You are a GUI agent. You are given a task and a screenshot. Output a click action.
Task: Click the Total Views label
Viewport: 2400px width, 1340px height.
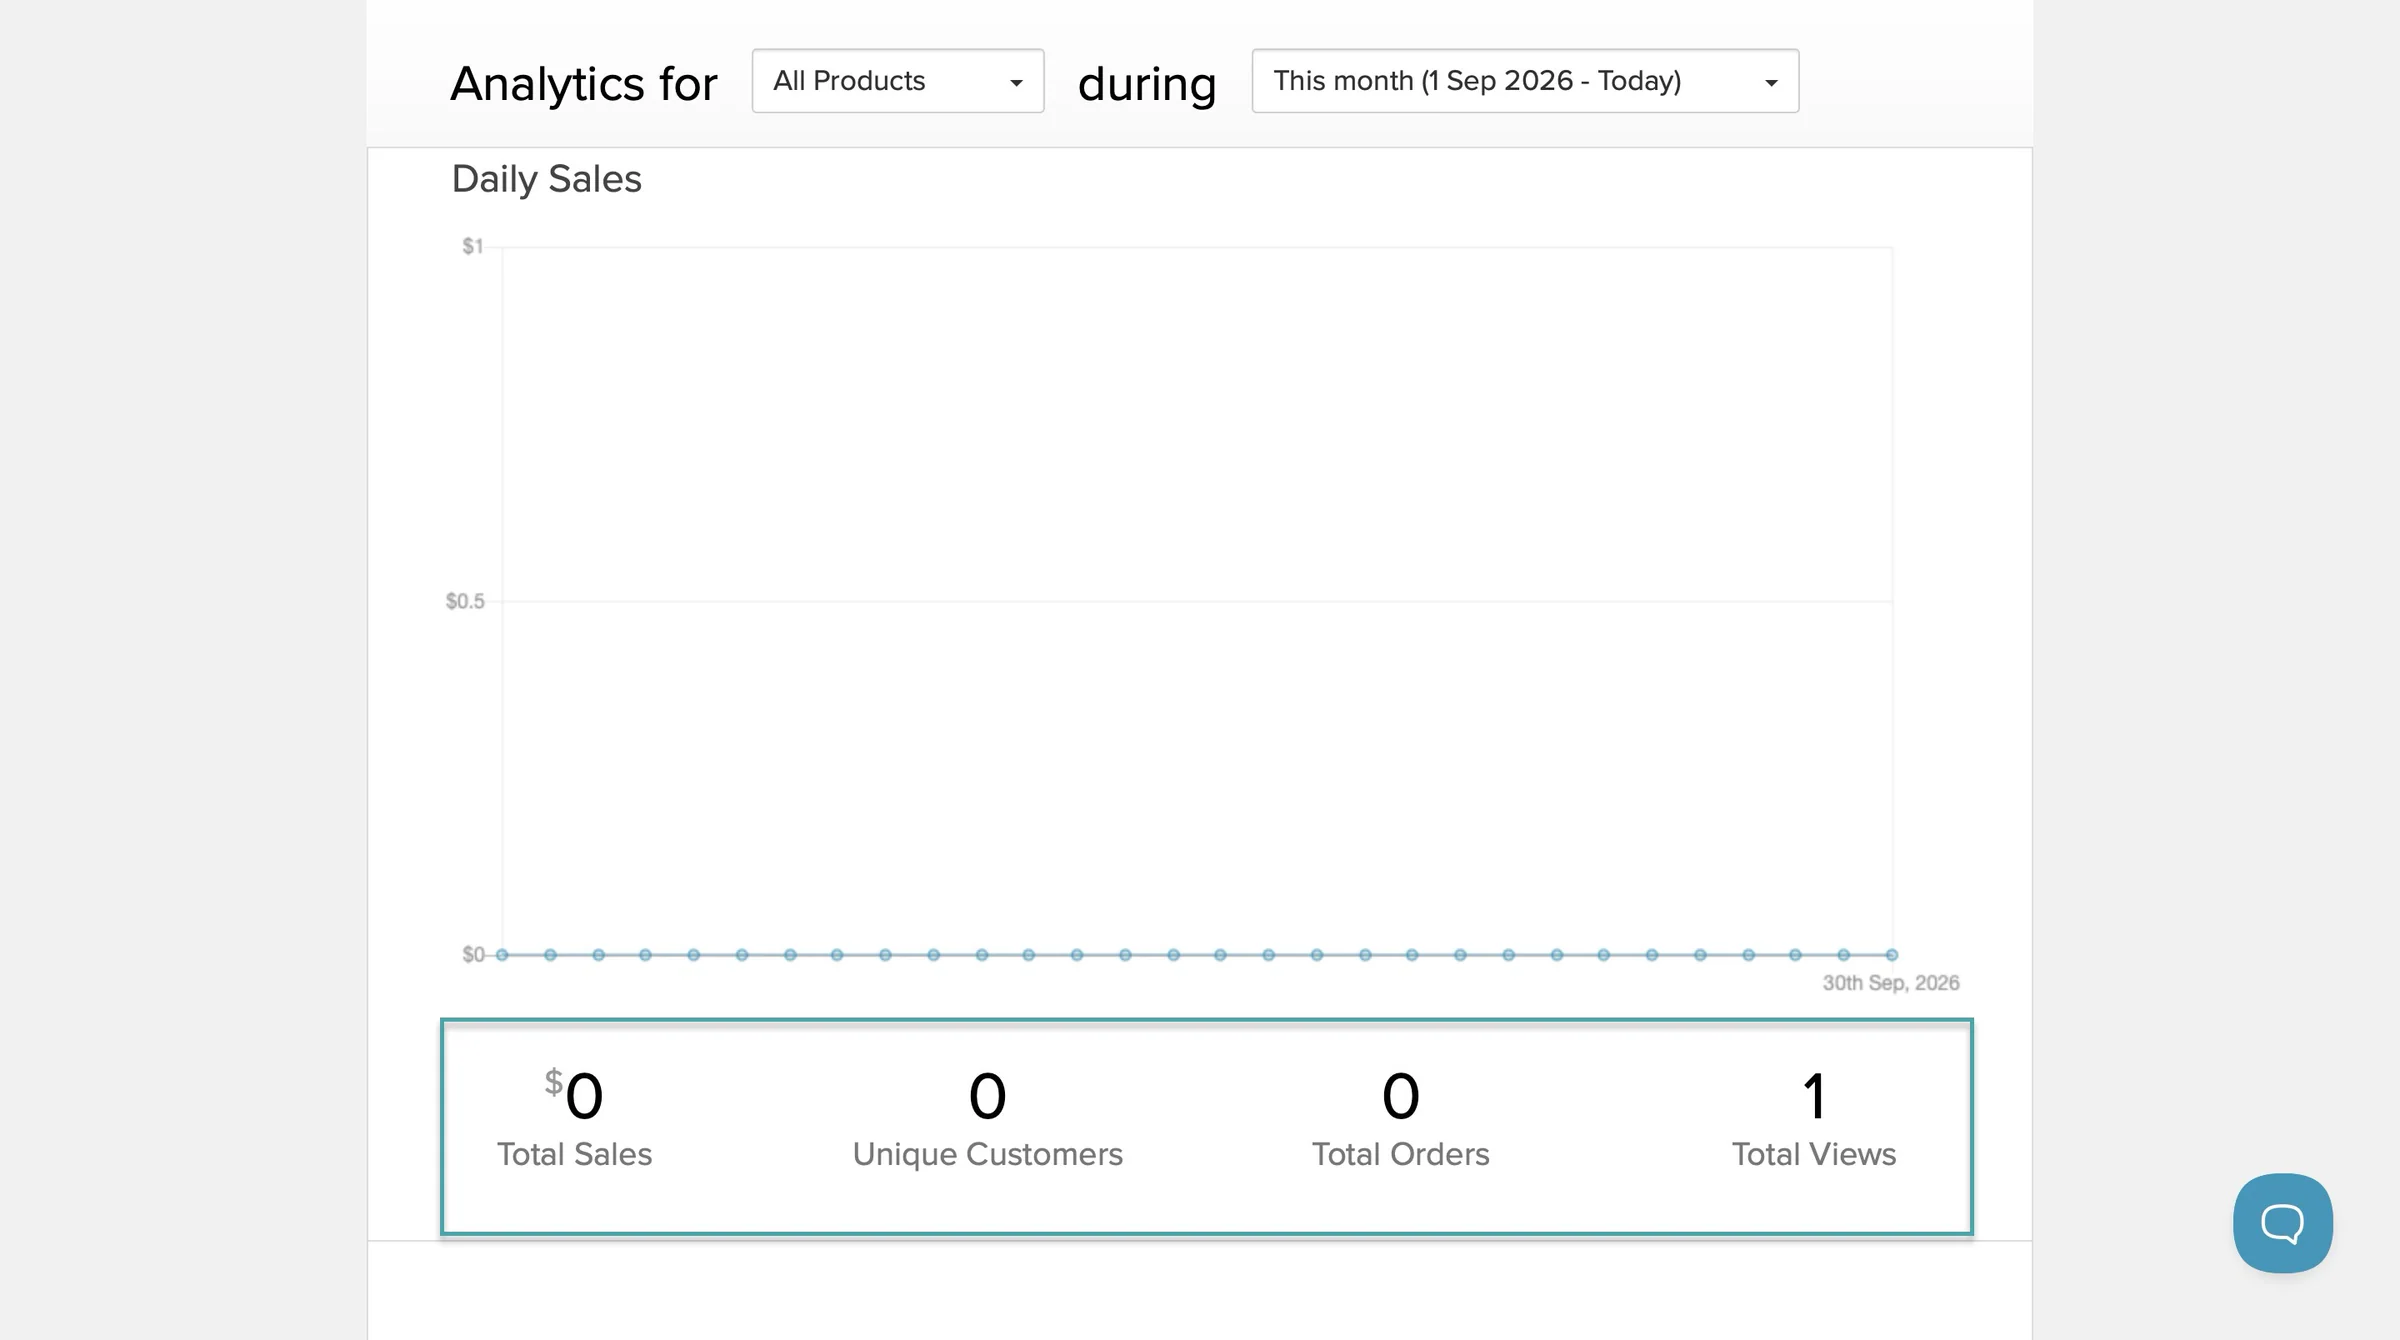(1813, 1154)
